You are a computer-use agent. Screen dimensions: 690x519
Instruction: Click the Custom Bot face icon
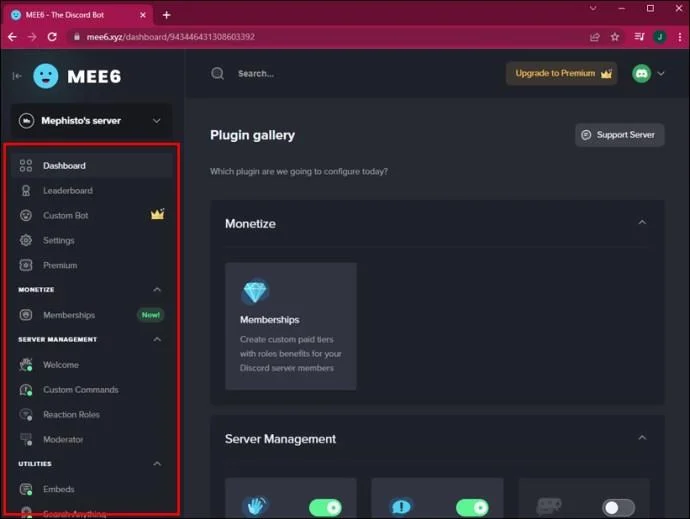tap(26, 215)
